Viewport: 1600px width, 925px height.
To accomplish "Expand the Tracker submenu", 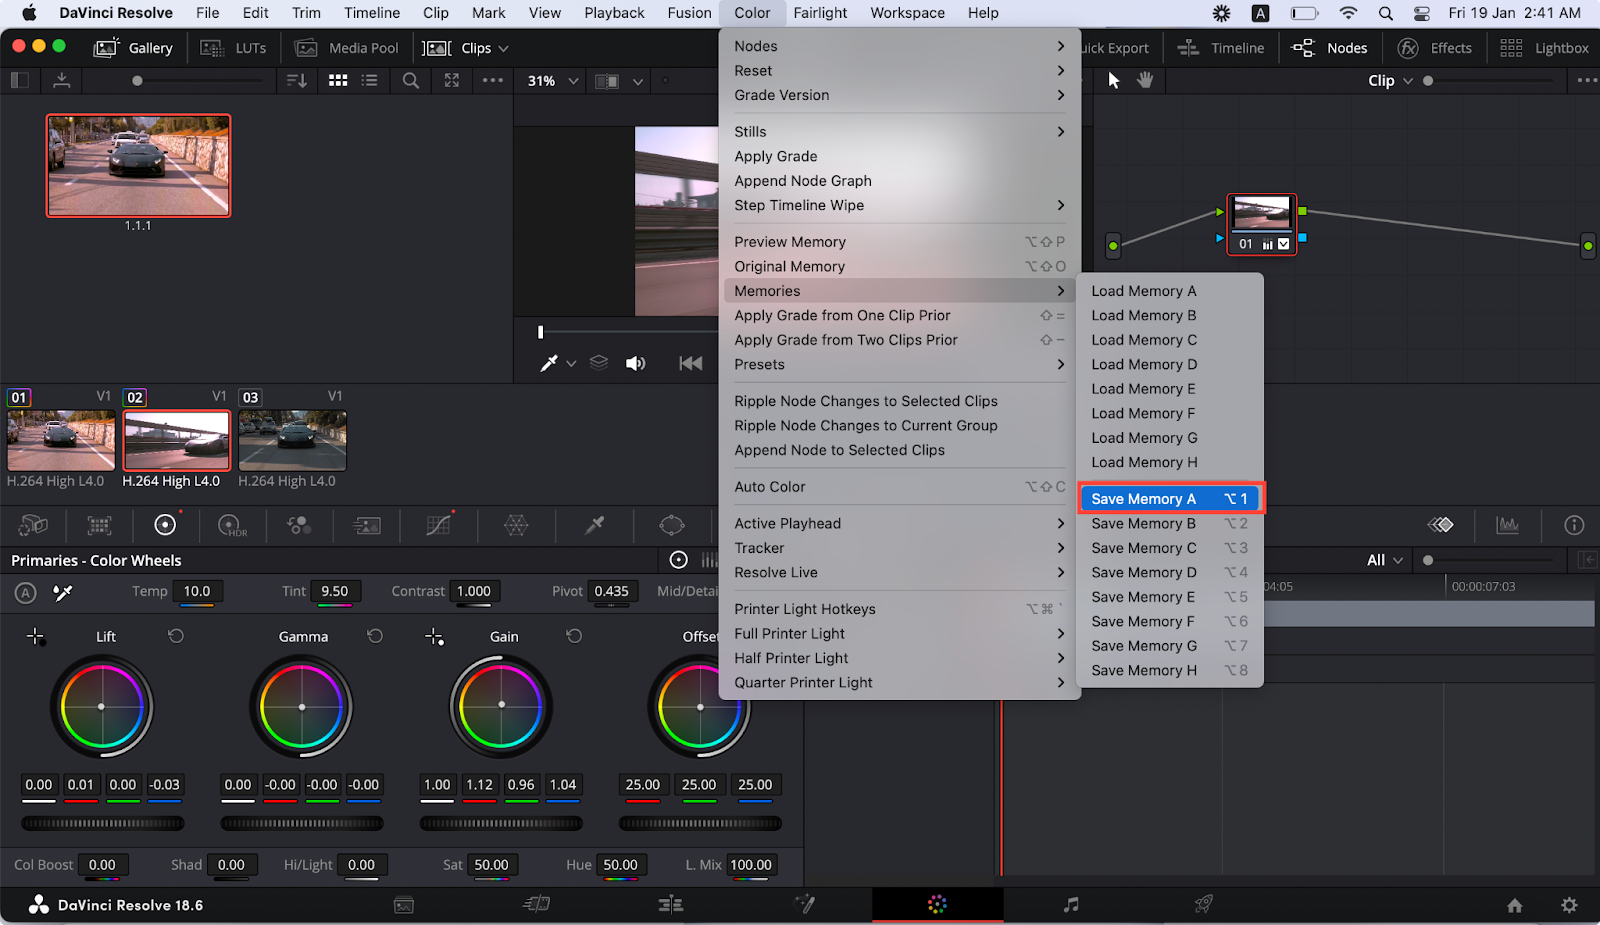I will point(899,548).
